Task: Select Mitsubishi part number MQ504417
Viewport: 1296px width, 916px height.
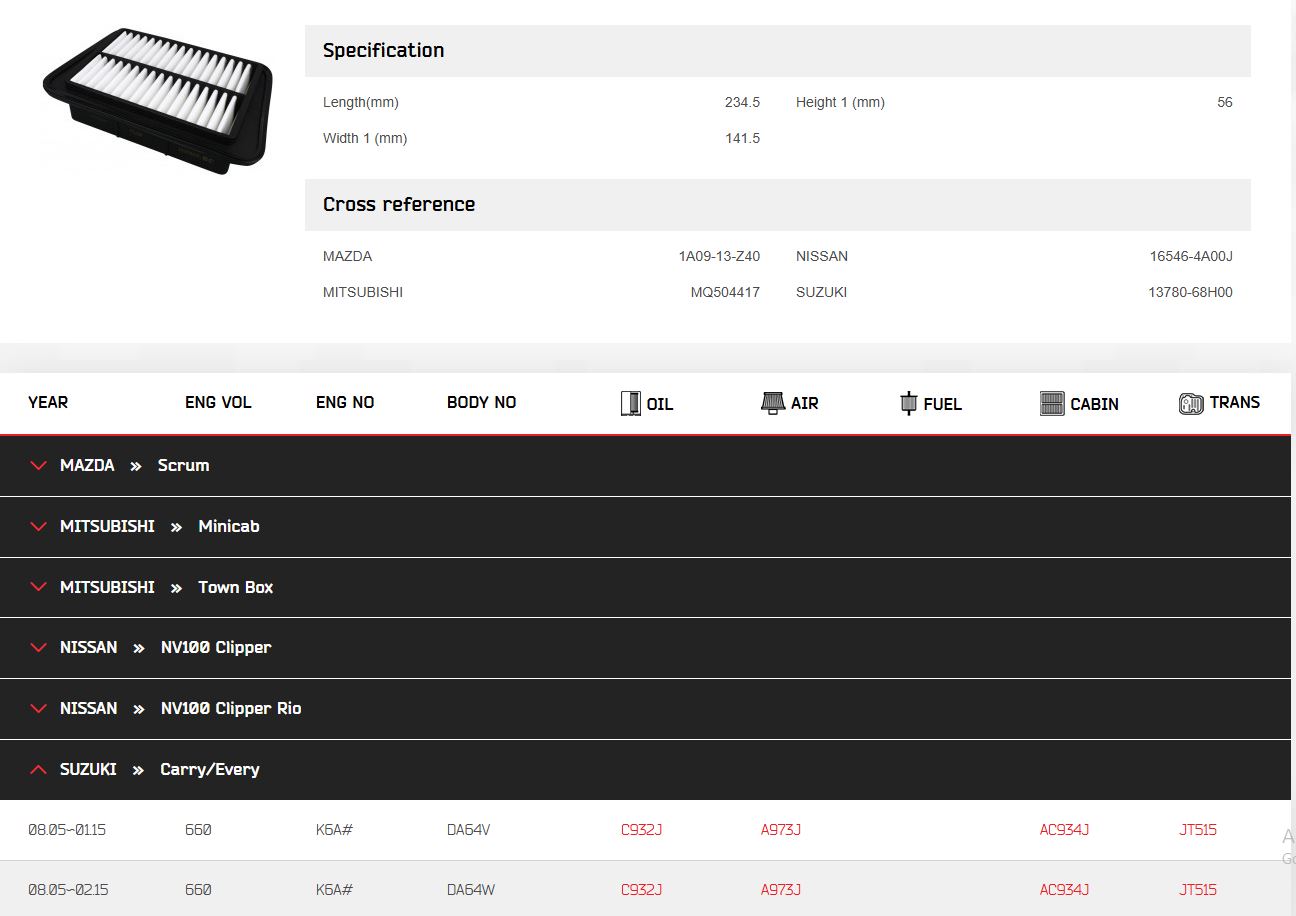Action: [x=725, y=292]
